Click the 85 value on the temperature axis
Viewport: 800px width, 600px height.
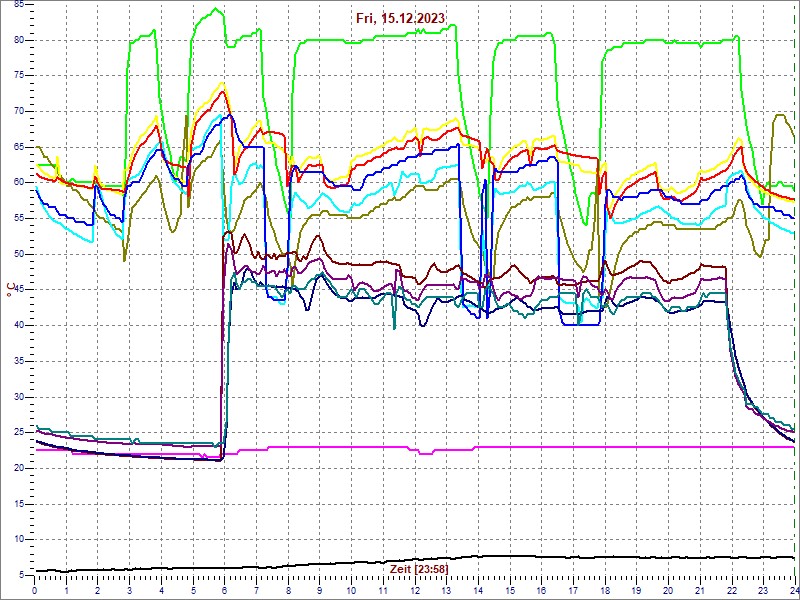[19, 5]
